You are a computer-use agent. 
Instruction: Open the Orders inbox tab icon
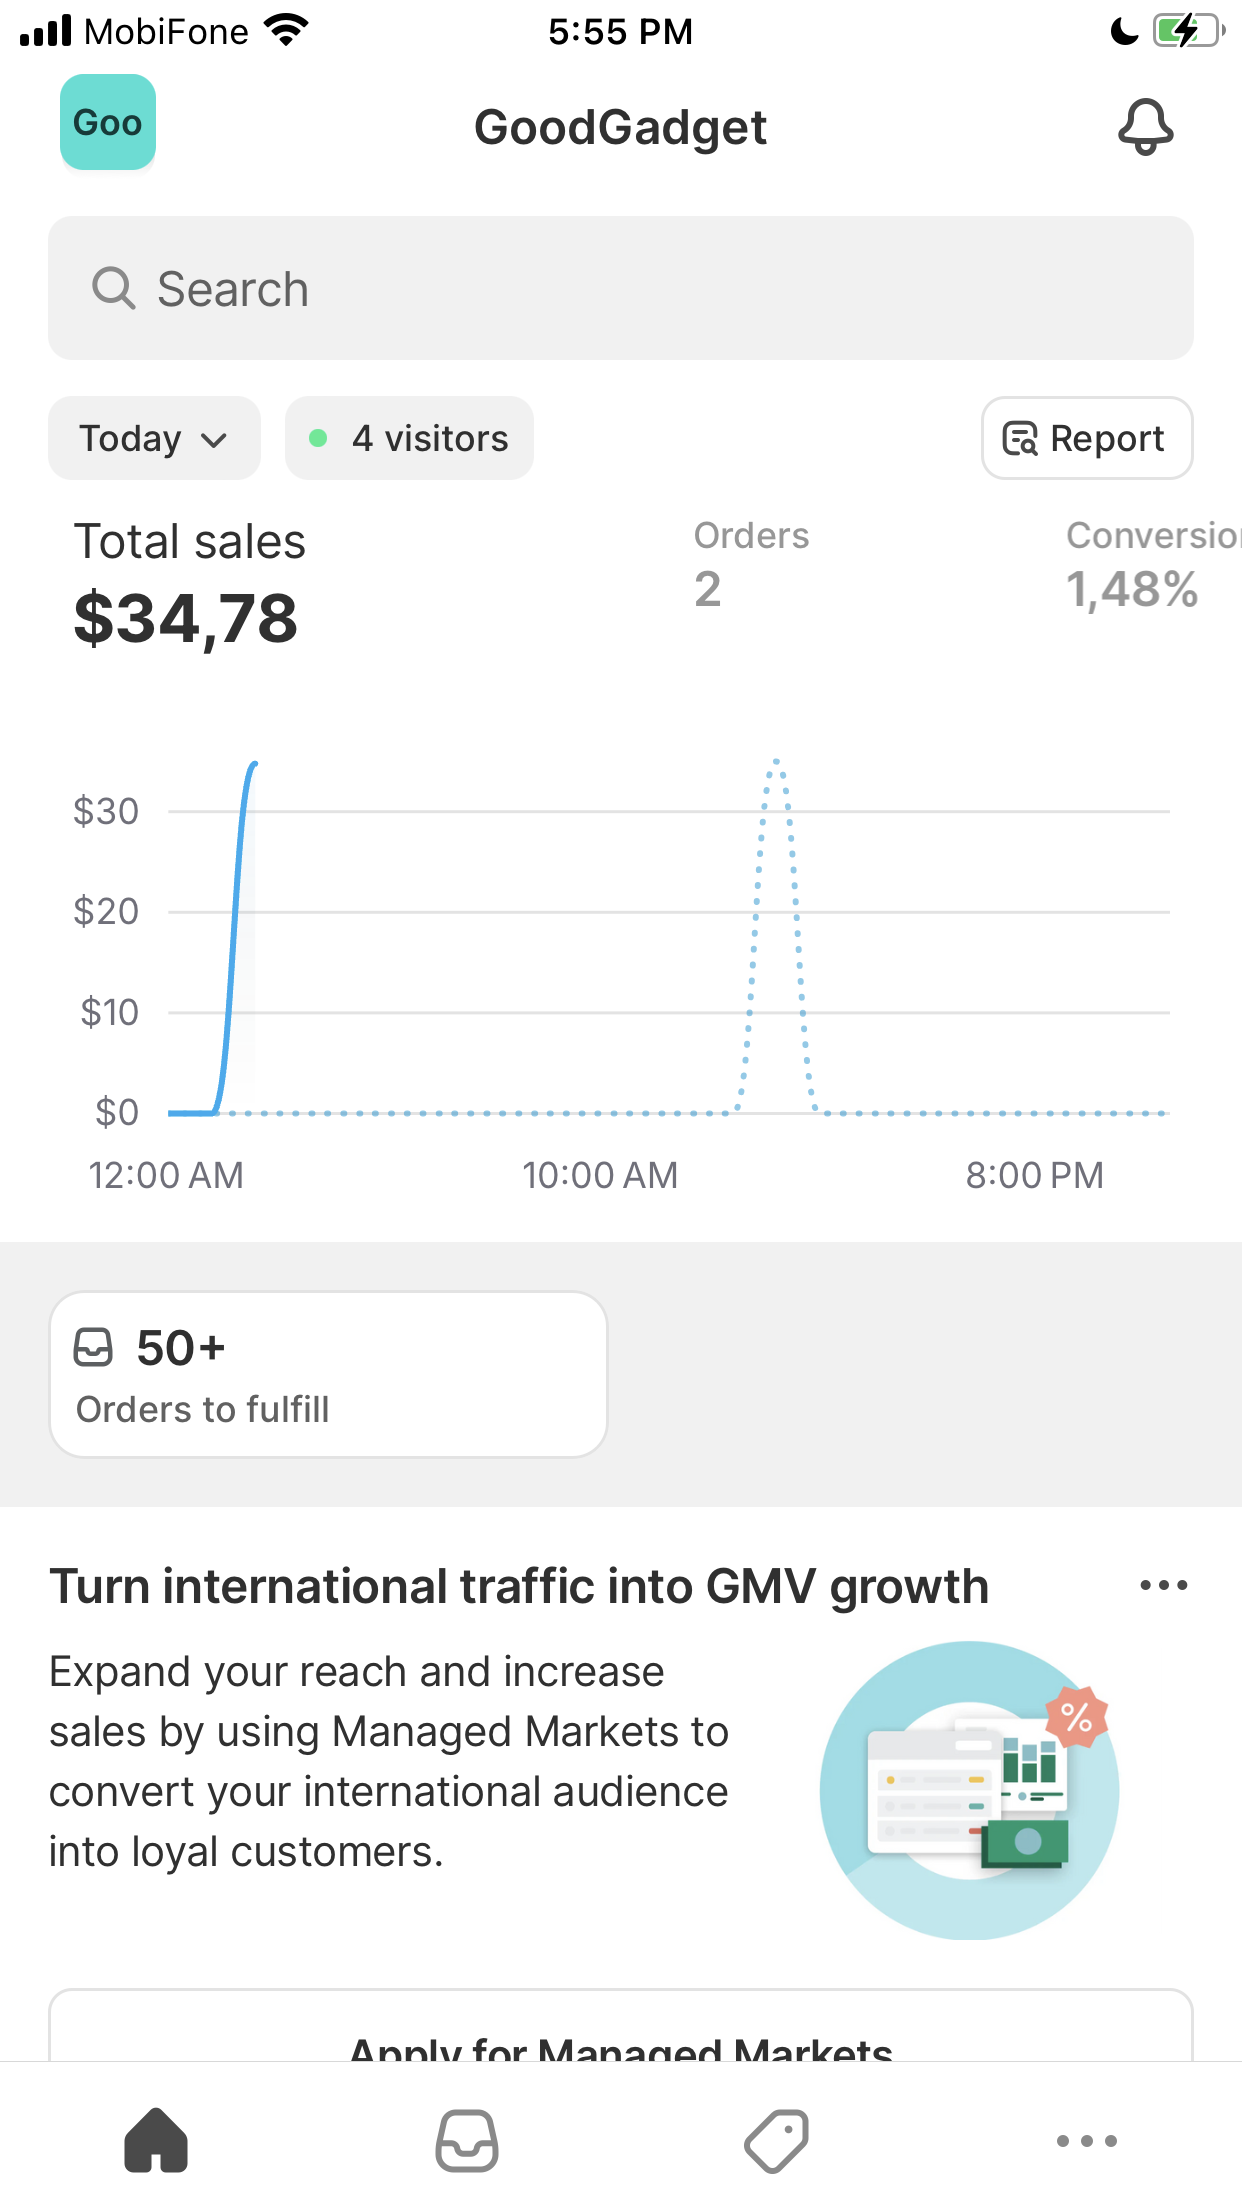467,2140
